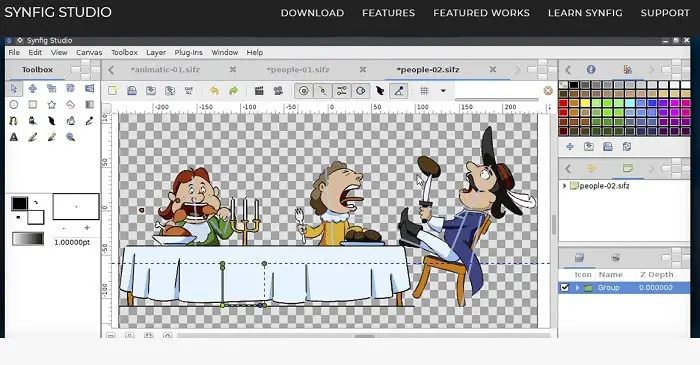Select the Transform tool in Toolbox

(x=14, y=88)
